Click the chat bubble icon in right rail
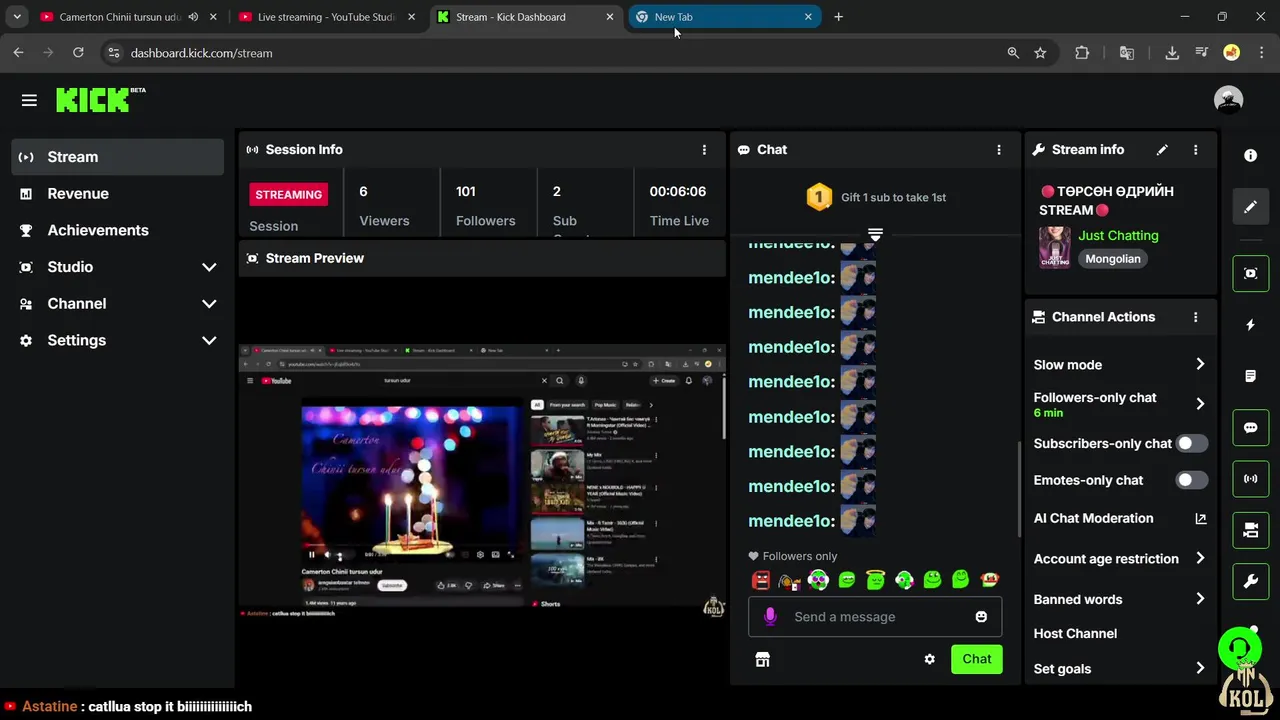 click(x=1250, y=428)
